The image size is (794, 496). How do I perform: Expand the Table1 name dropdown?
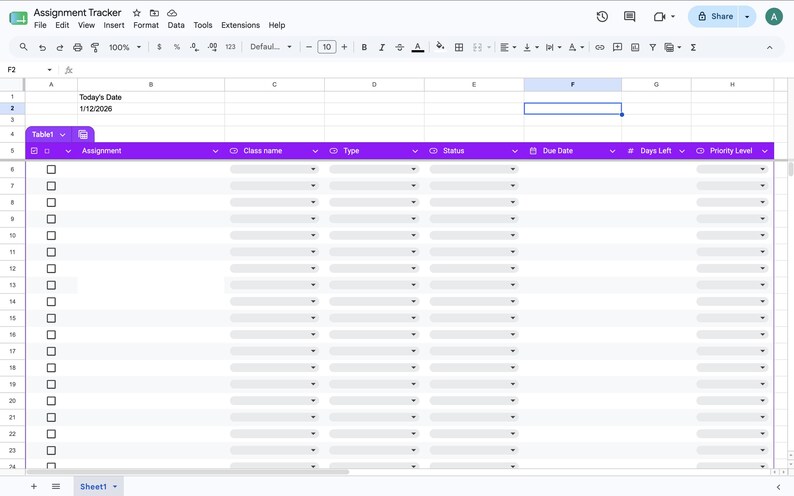coord(62,135)
